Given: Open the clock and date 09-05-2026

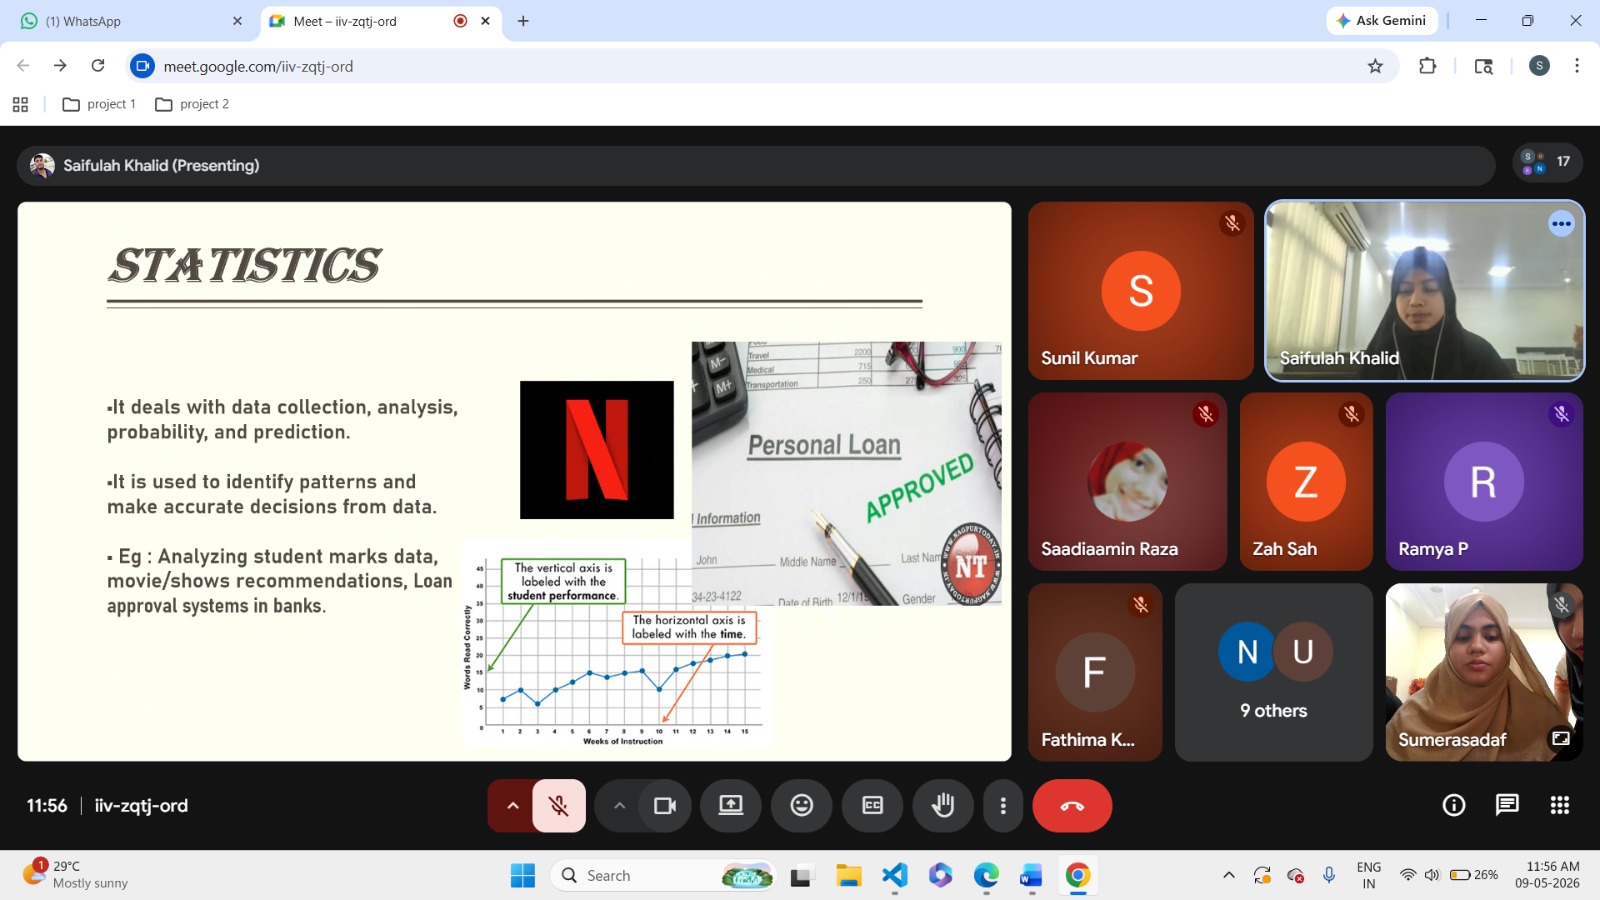Looking at the screenshot, I should tap(1547, 876).
